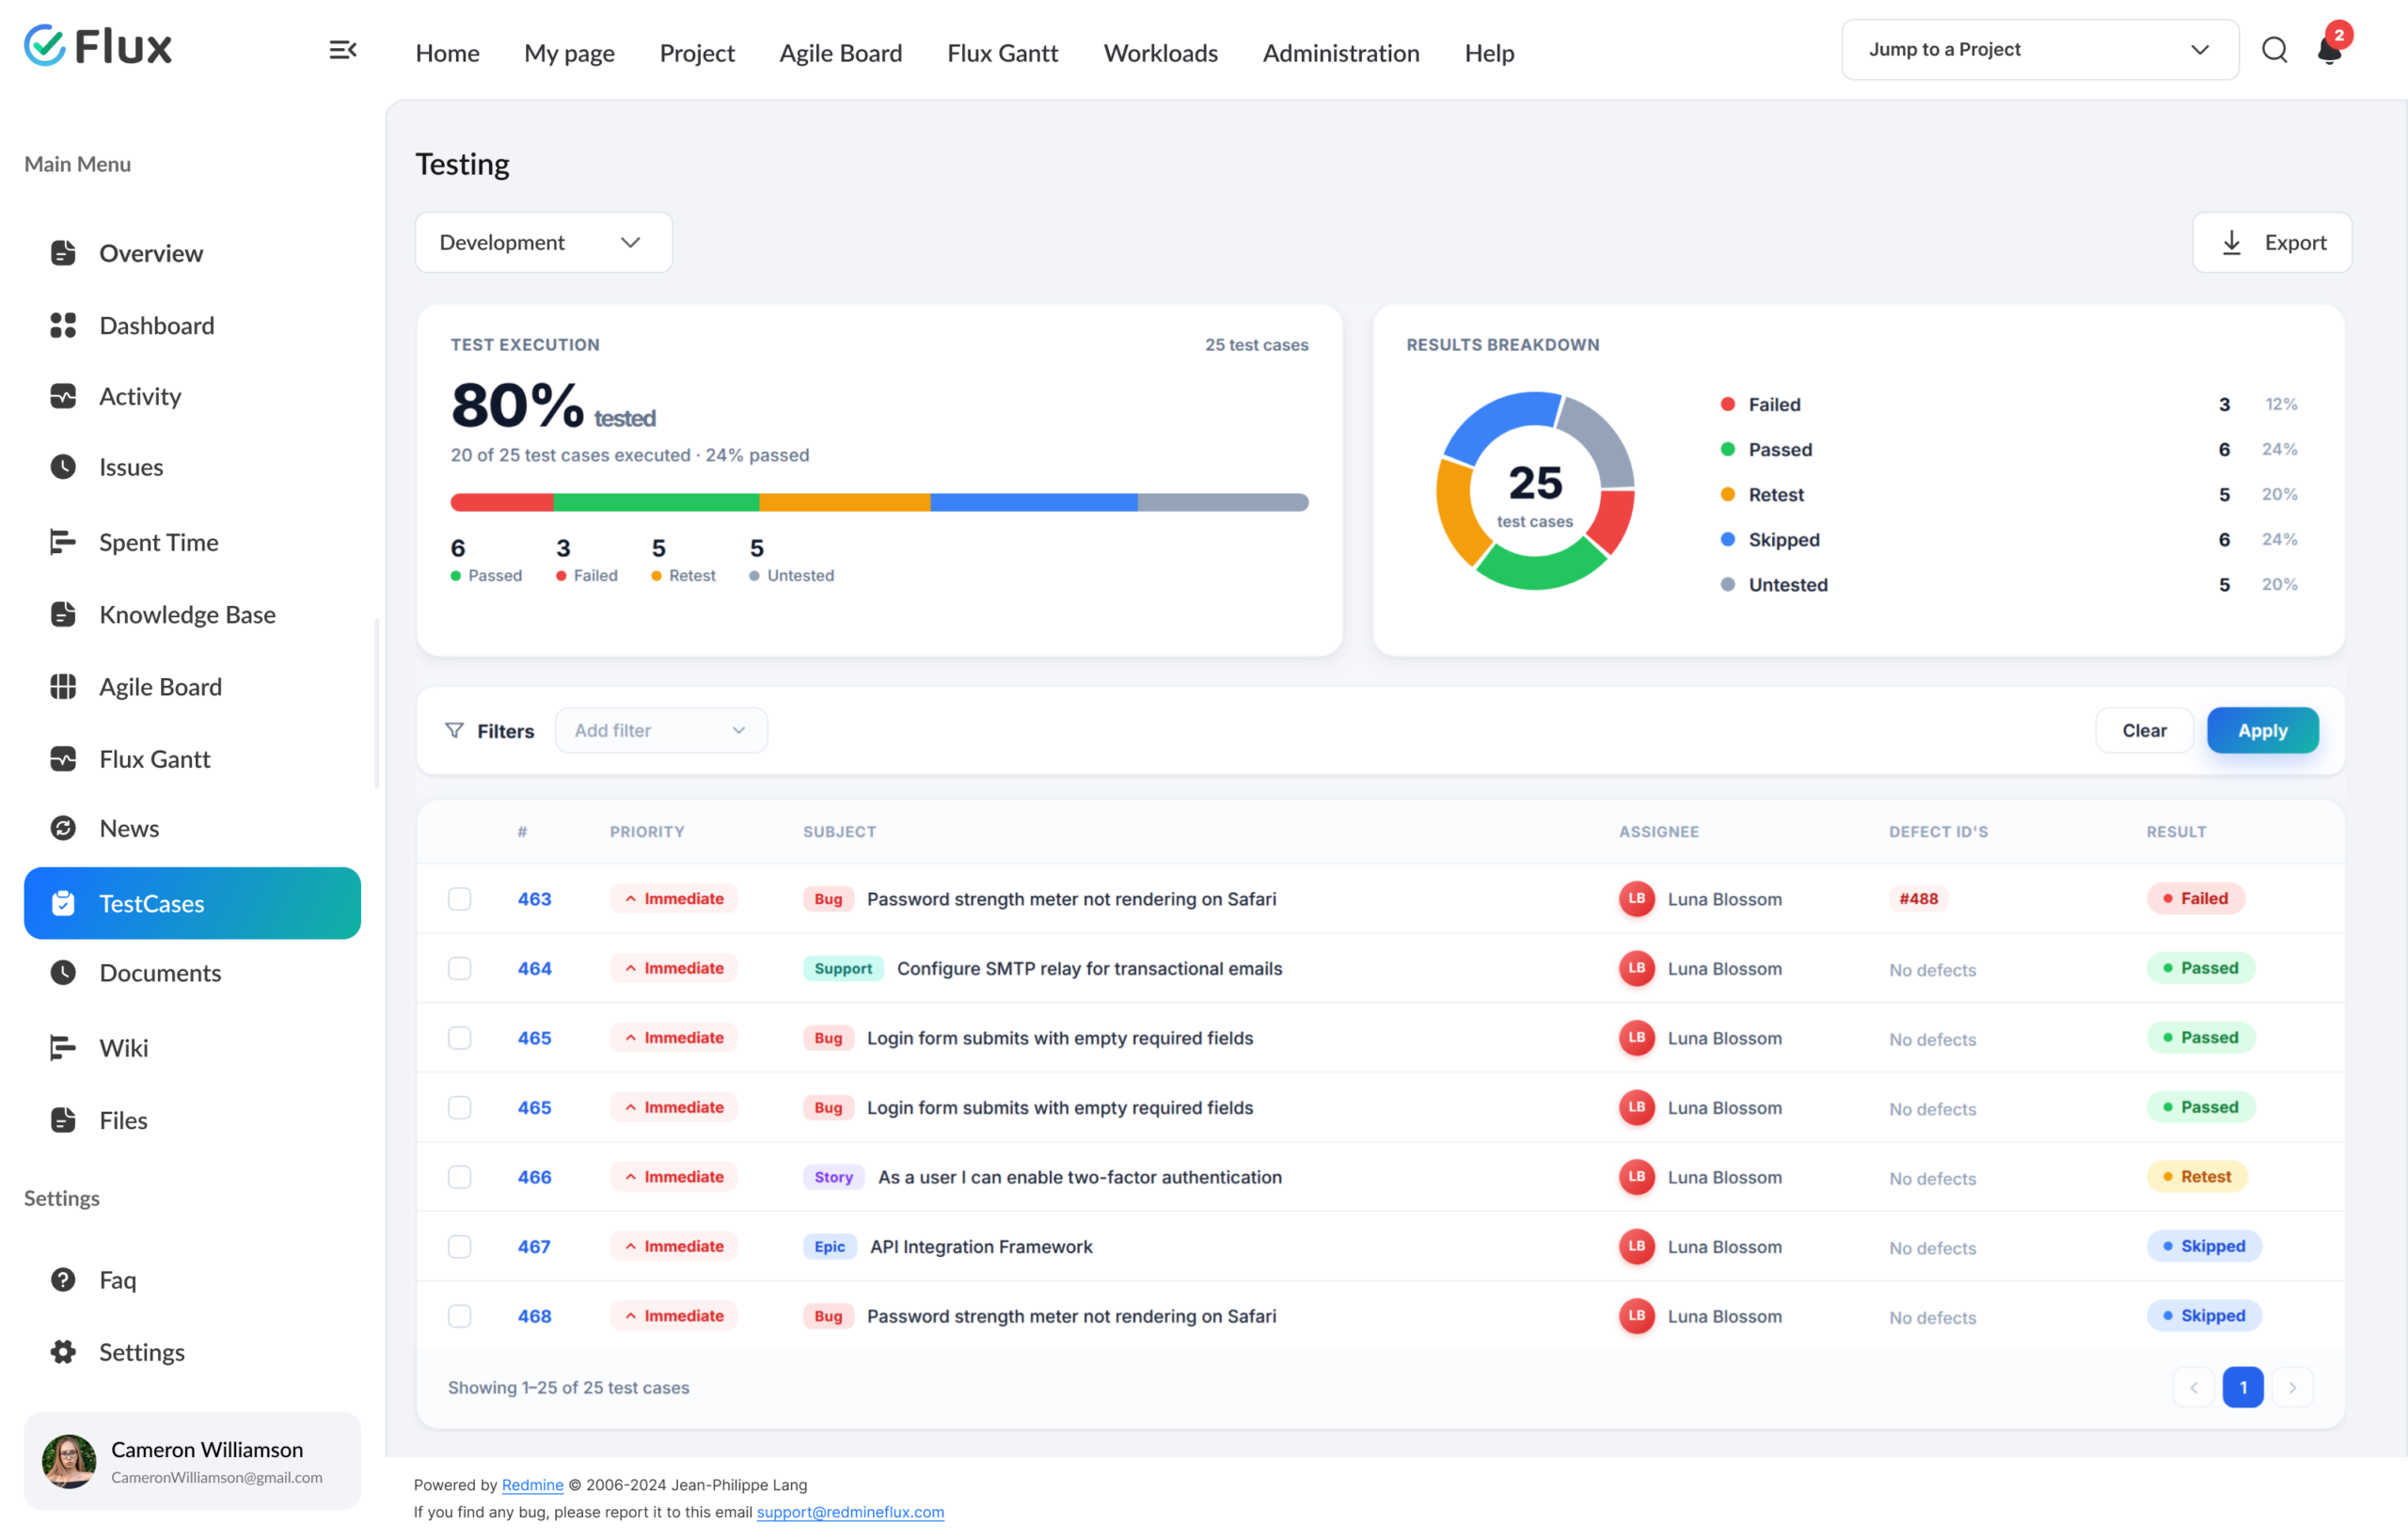Click the red Failed segment of progress bar
Viewport: 2408px width, 1540px height.
coord(502,502)
